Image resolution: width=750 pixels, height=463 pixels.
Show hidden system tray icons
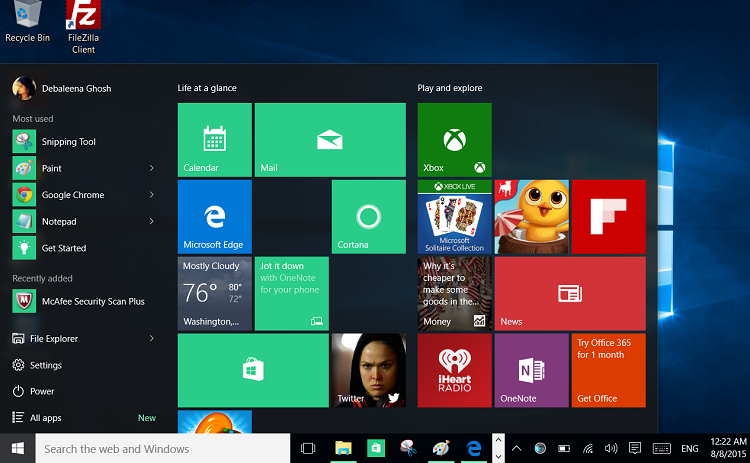point(517,449)
